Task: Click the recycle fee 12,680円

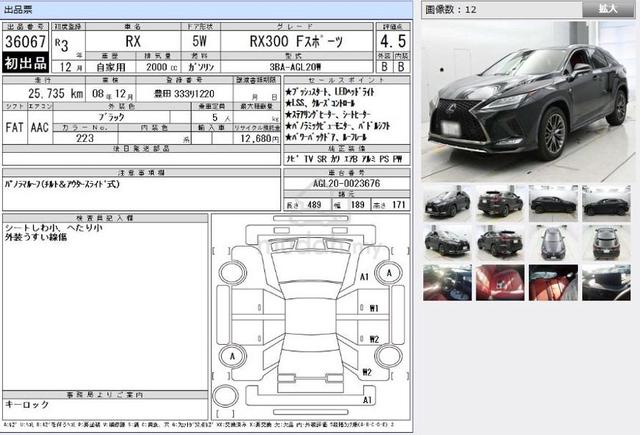Action: click(260, 139)
